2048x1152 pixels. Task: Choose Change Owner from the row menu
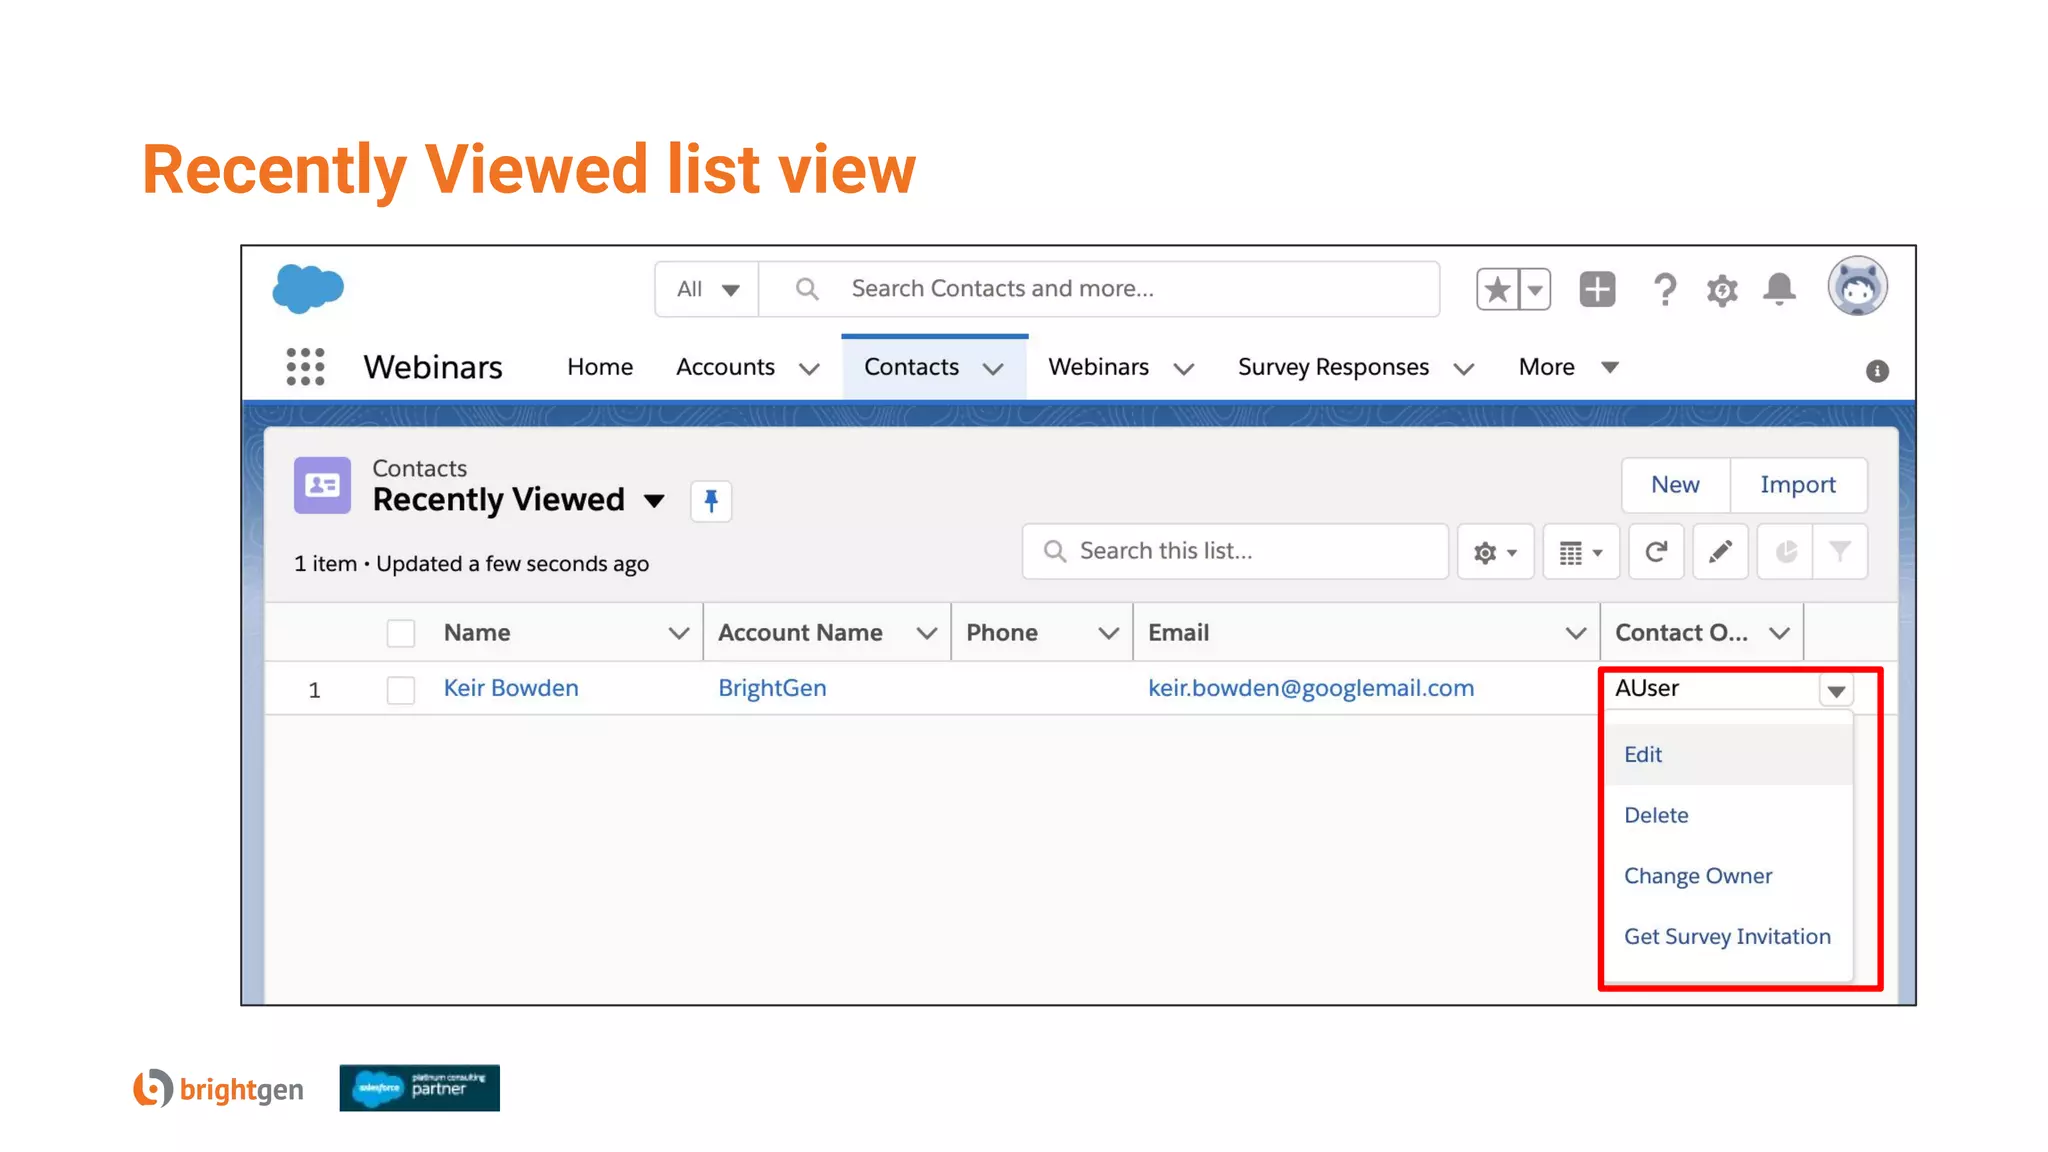pyautogui.click(x=1728, y=876)
